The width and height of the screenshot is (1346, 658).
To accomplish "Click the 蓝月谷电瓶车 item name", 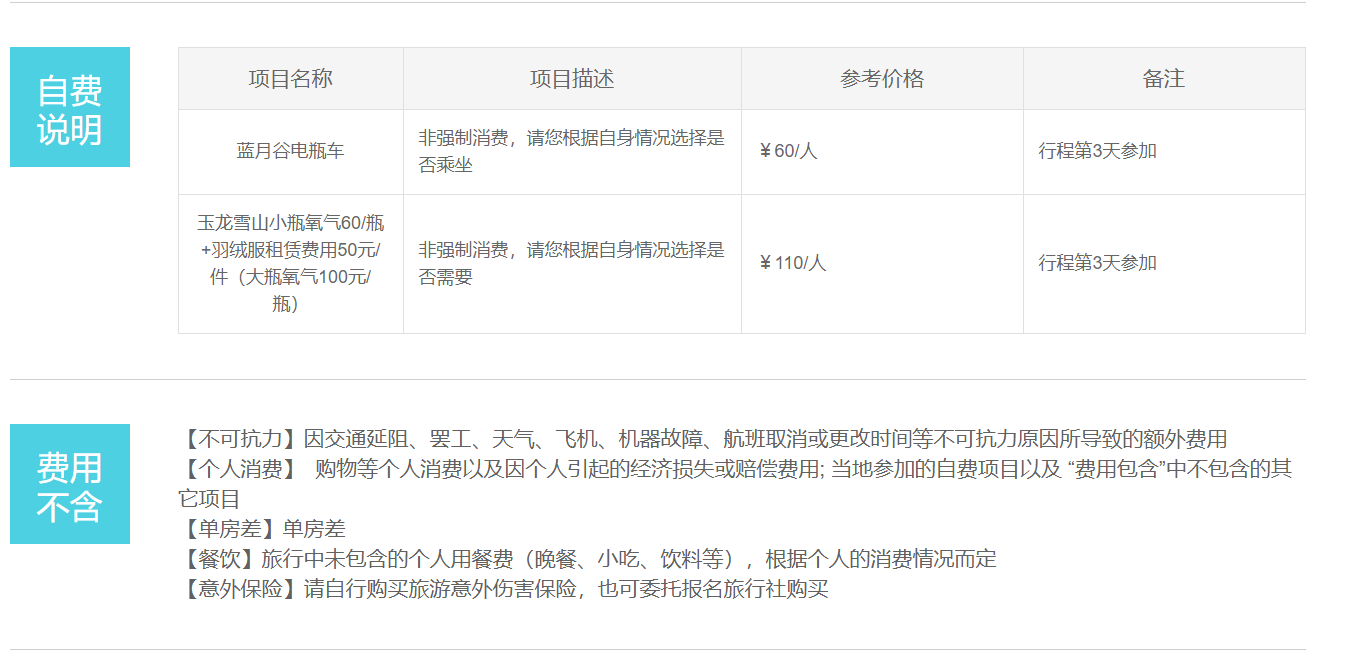I will point(291,152).
